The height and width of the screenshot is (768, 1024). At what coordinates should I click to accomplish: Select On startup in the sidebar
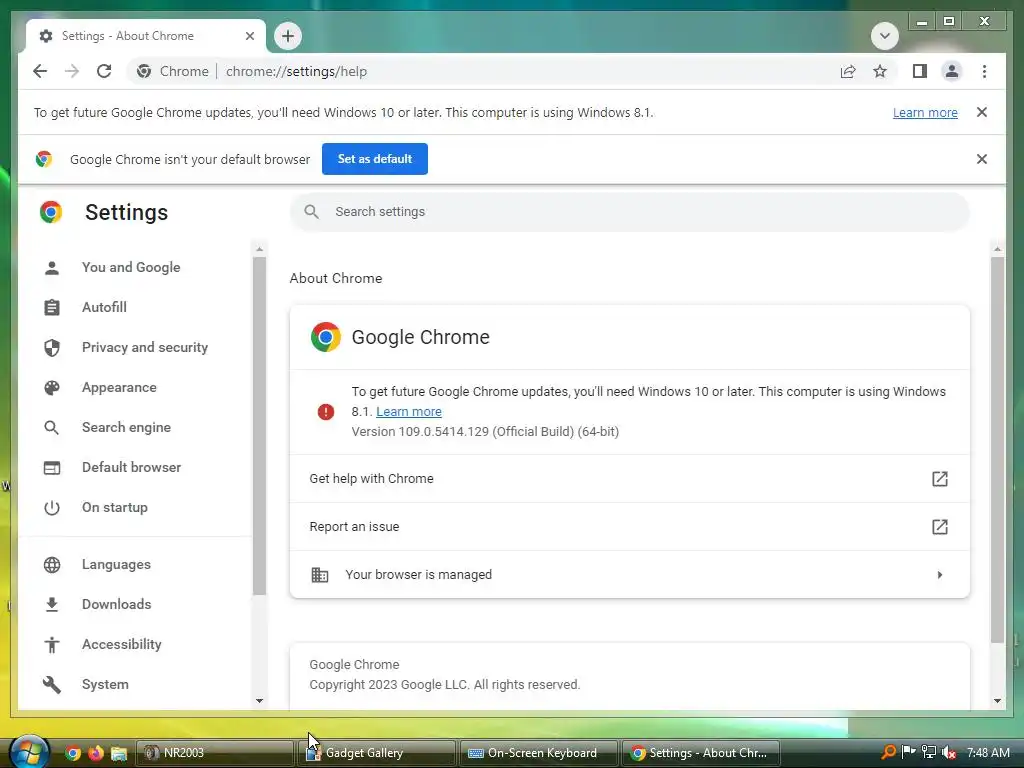tap(114, 507)
